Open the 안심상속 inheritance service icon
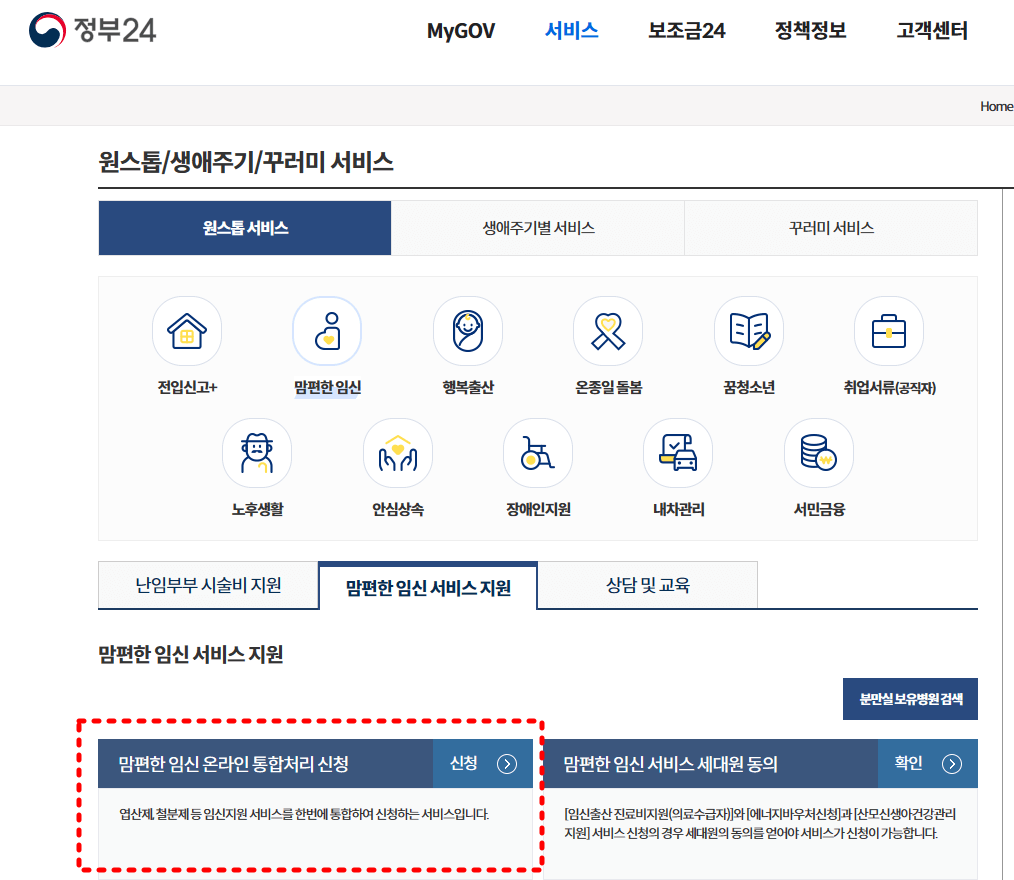 pos(397,452)
